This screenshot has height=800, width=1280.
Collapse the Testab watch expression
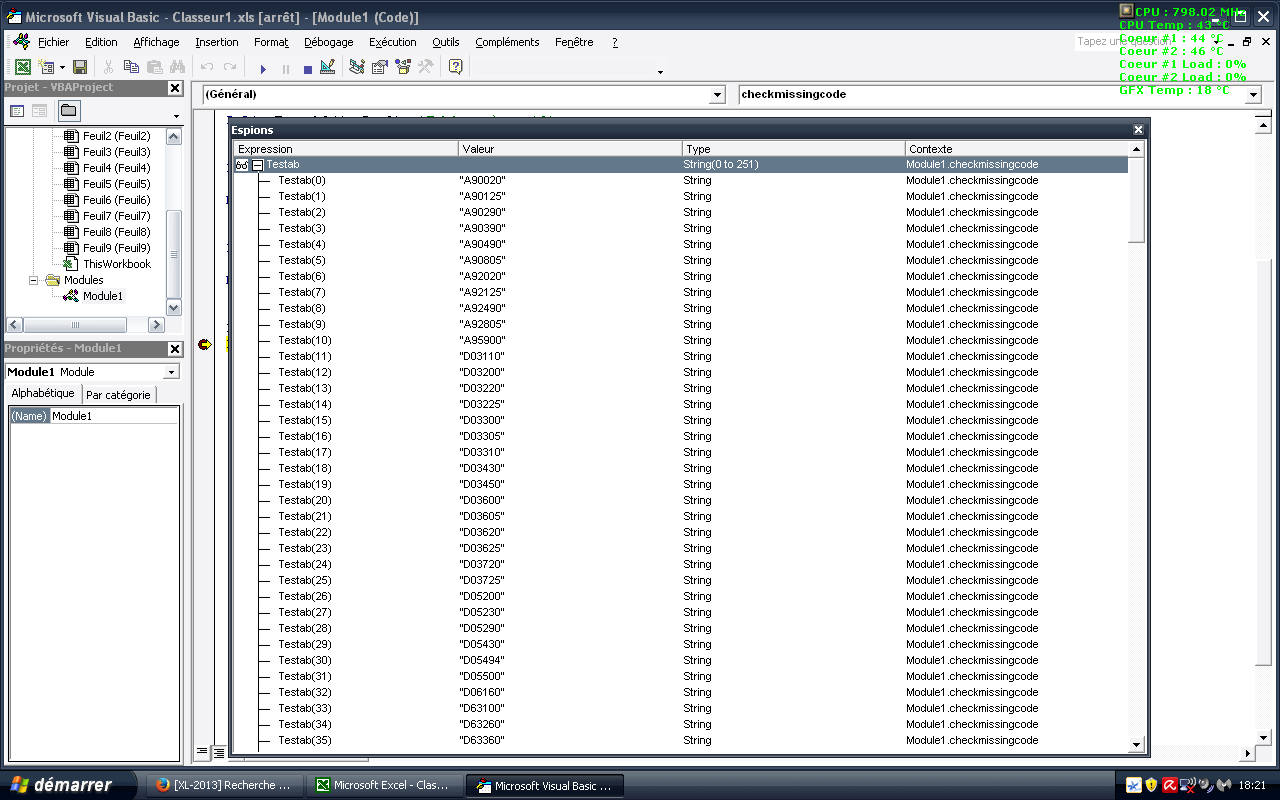coord(257,165)
